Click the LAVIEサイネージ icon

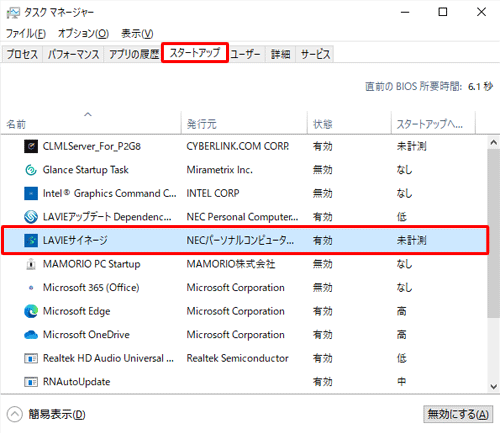click(31, 240)
